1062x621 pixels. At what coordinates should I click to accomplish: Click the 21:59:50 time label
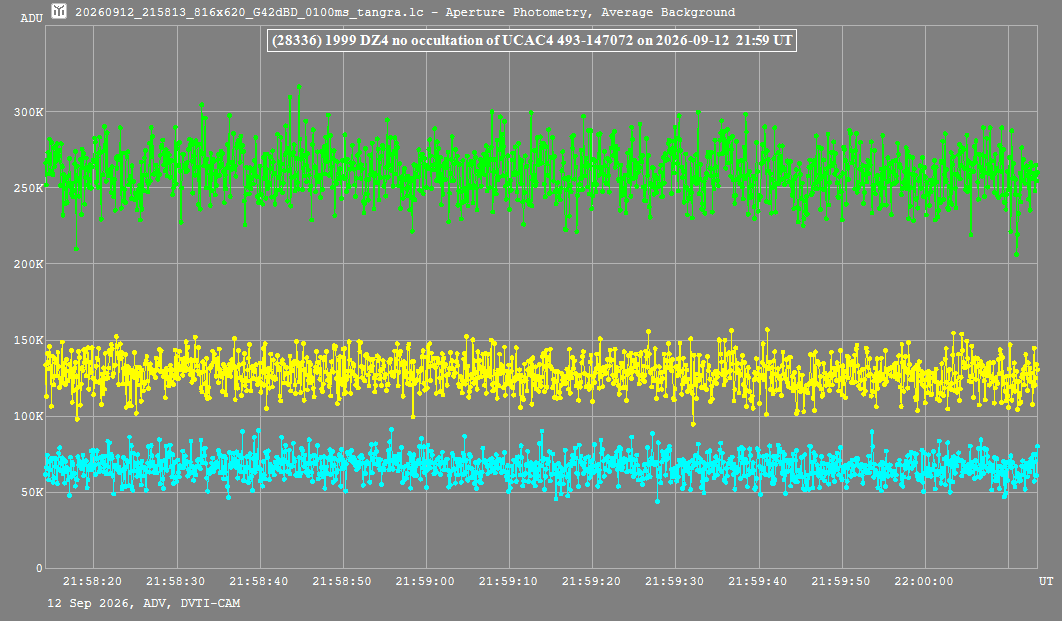841,581
